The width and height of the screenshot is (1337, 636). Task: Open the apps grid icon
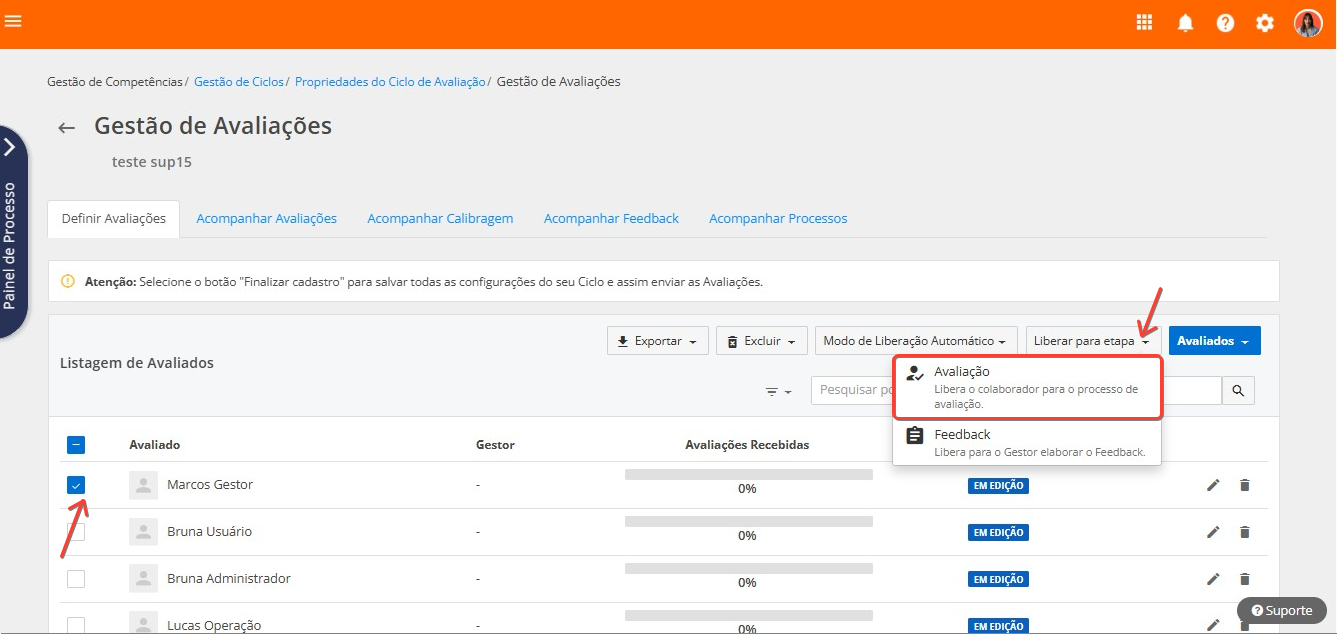click(1145, 23)
